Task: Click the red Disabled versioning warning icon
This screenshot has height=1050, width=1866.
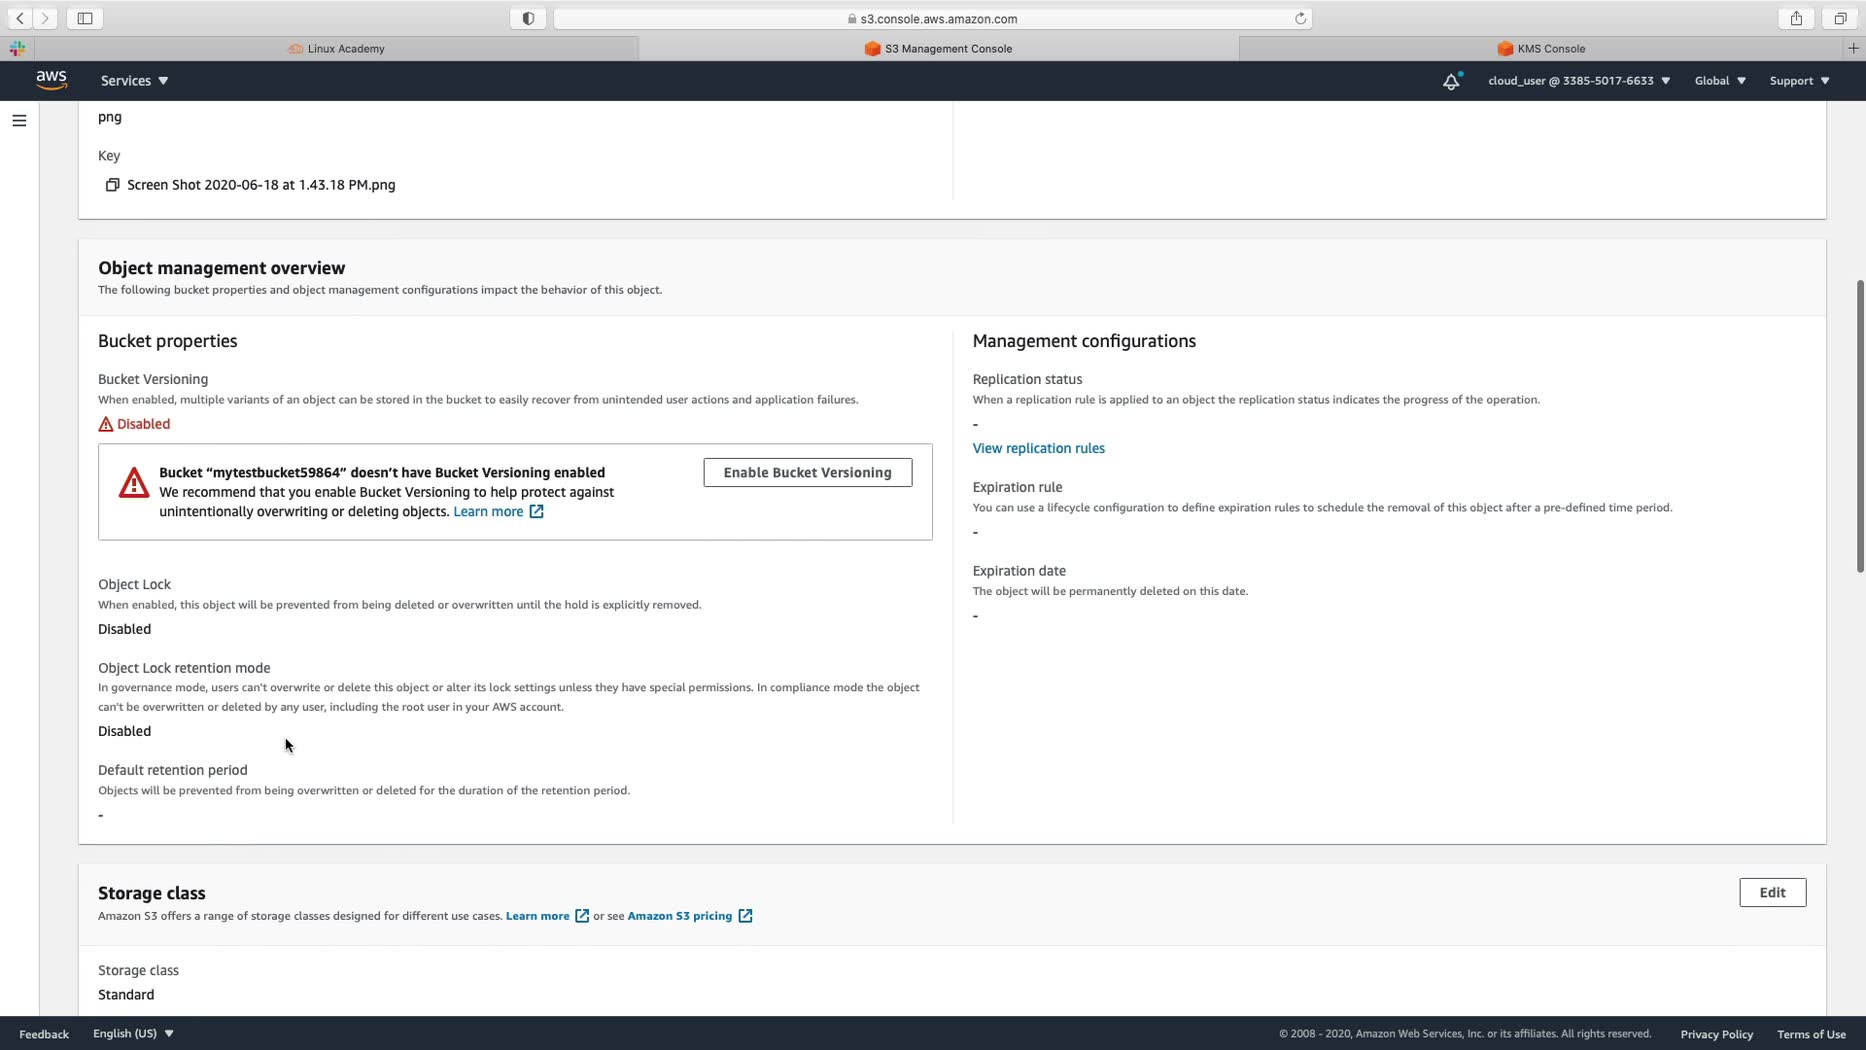Action: [x=106, y=424]
